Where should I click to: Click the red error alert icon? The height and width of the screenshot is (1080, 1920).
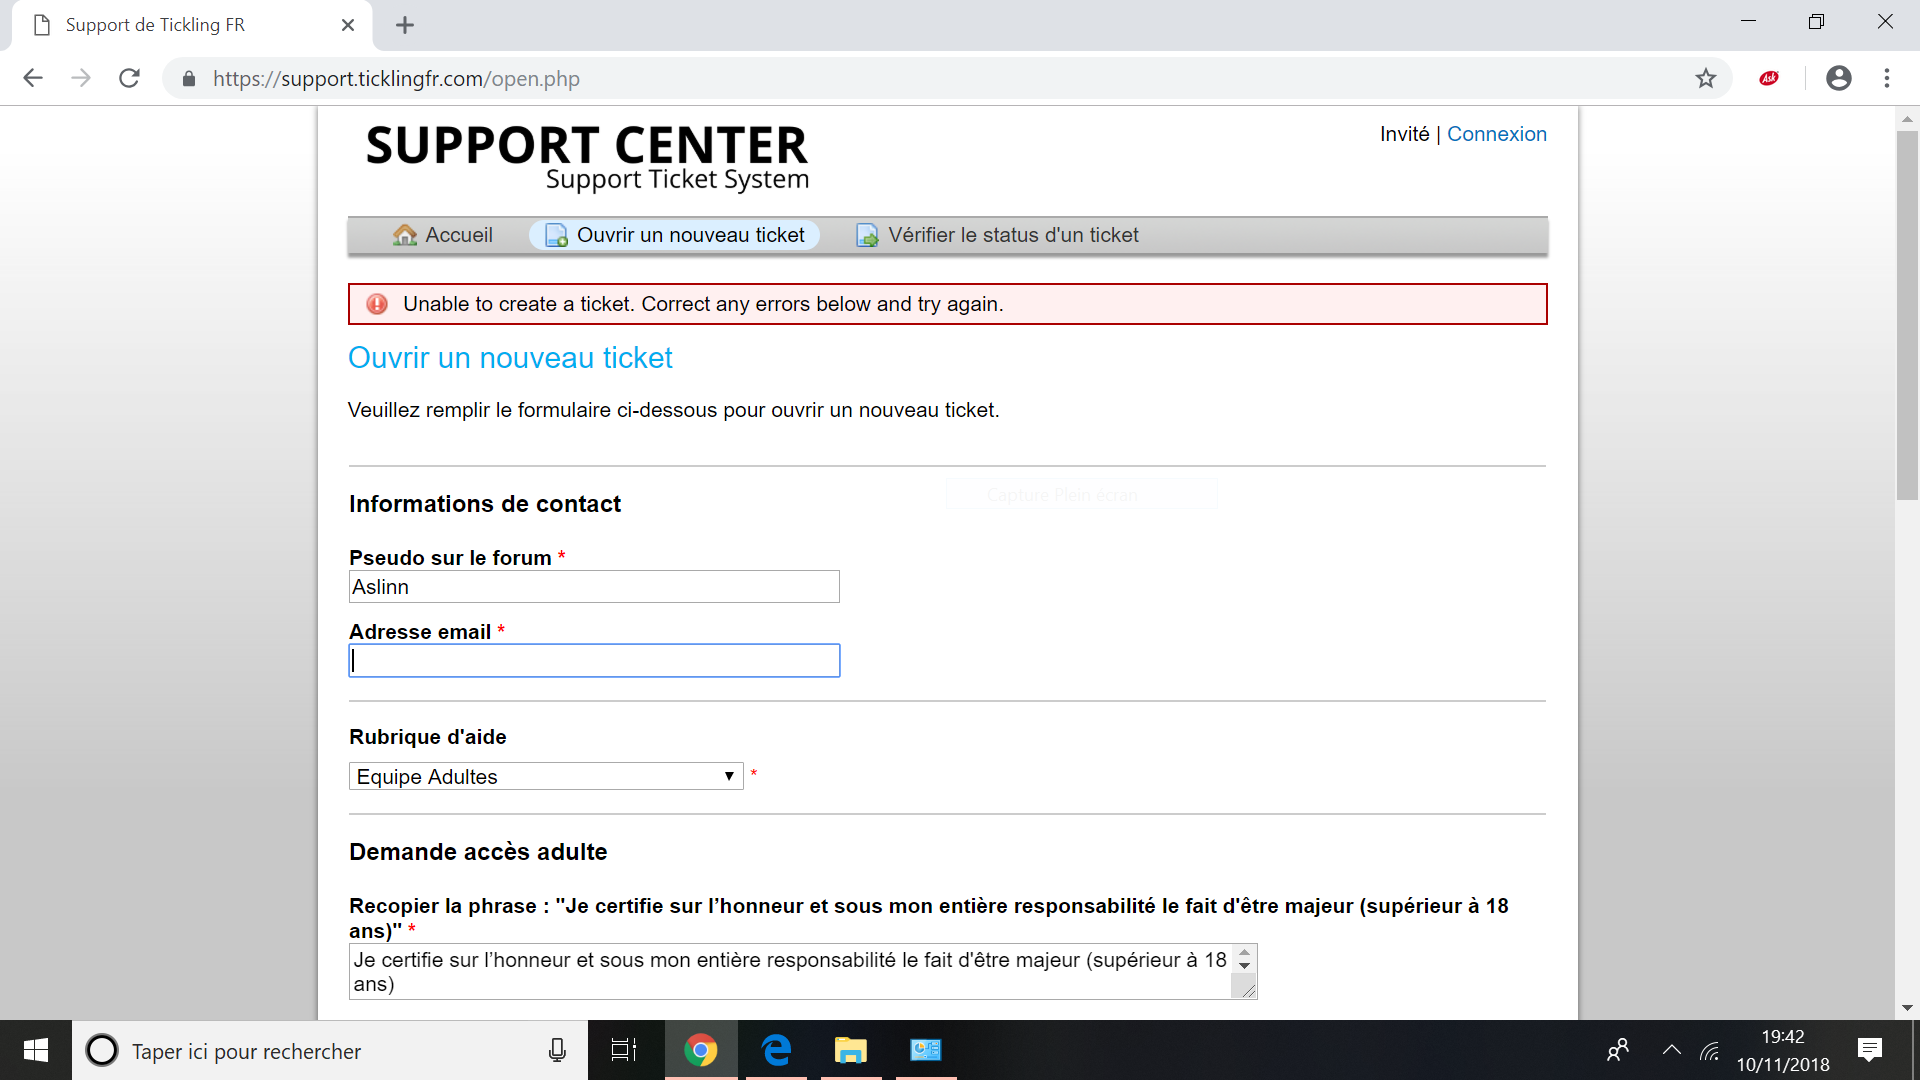point(377,304)
